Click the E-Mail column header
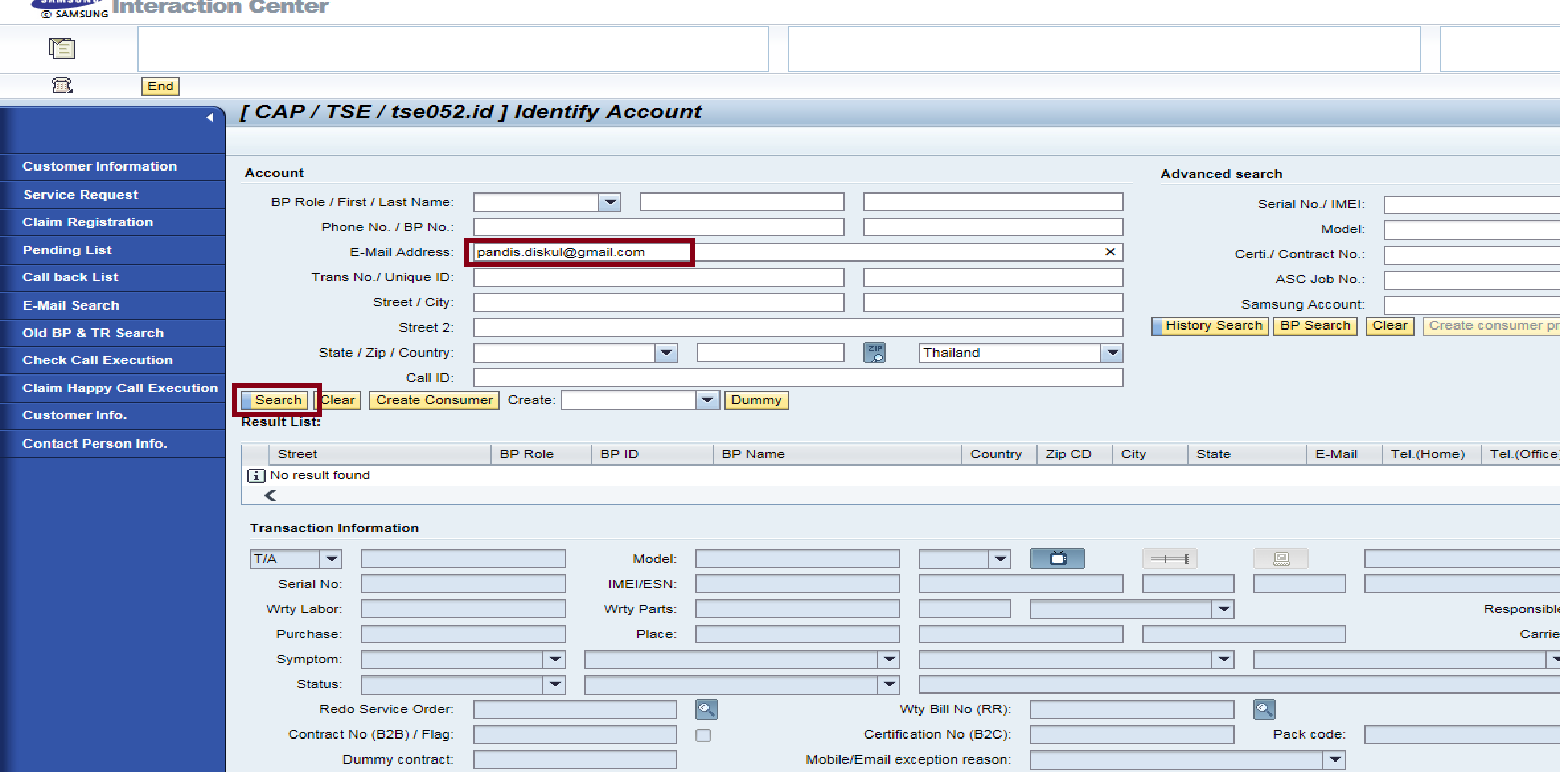This screenshot has width=1560, height=772. point(1336,454)
